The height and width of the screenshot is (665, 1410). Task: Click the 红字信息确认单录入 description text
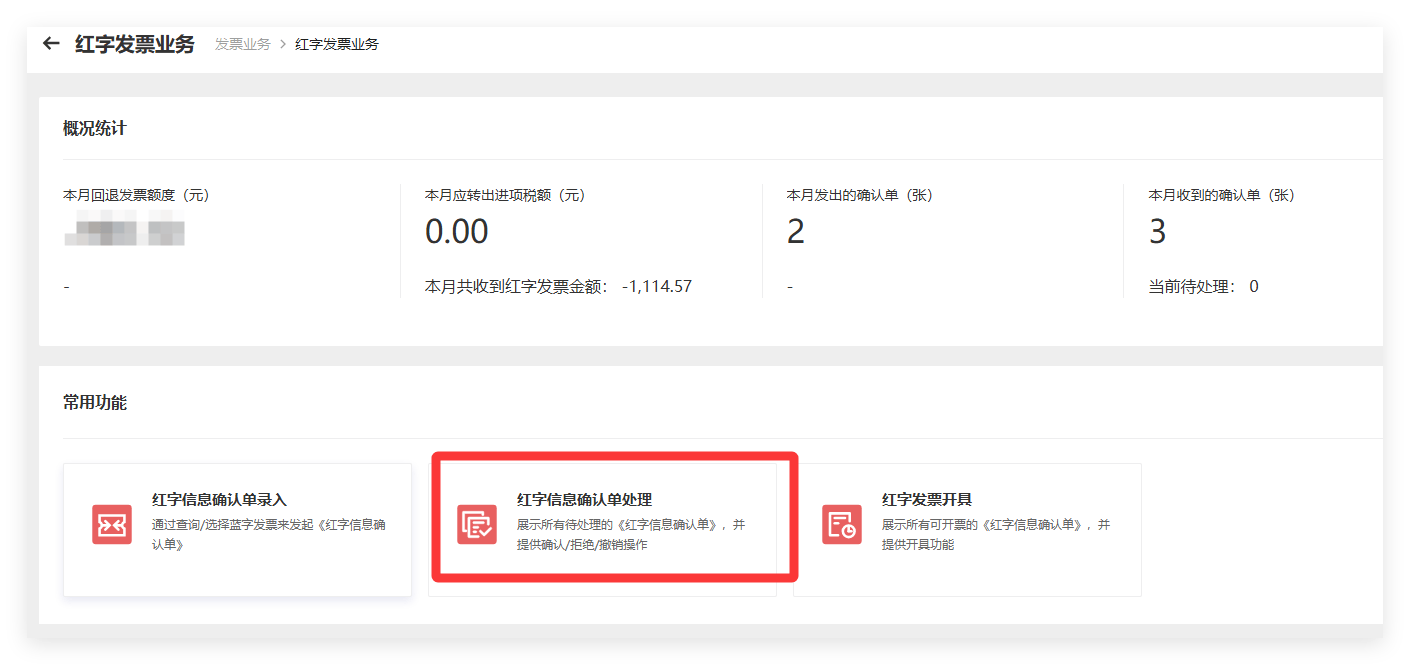click(268, 535)
